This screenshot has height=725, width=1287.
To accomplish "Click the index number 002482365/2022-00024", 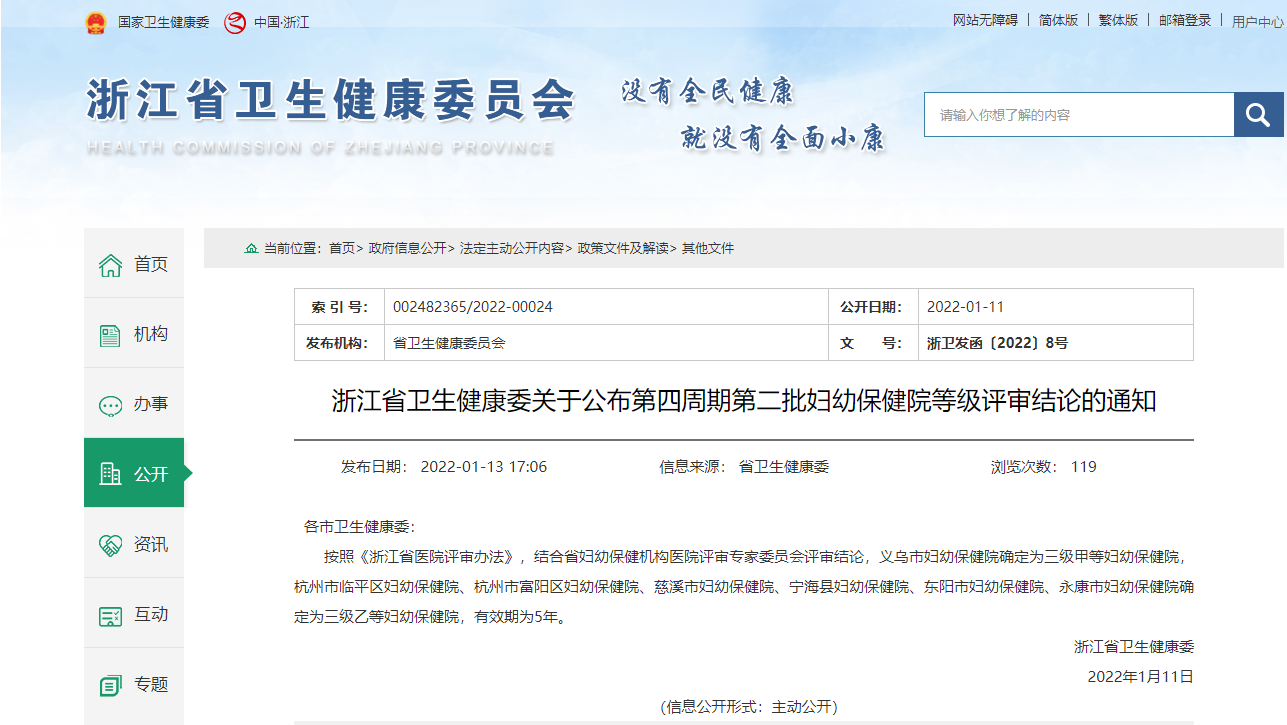I will click(x=473, y=307).
